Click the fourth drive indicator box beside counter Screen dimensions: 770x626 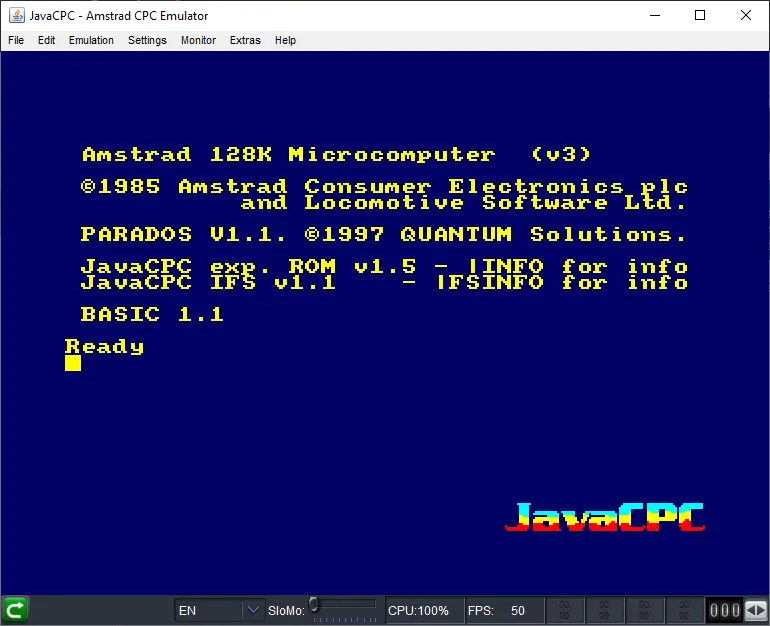pos(684,610)
